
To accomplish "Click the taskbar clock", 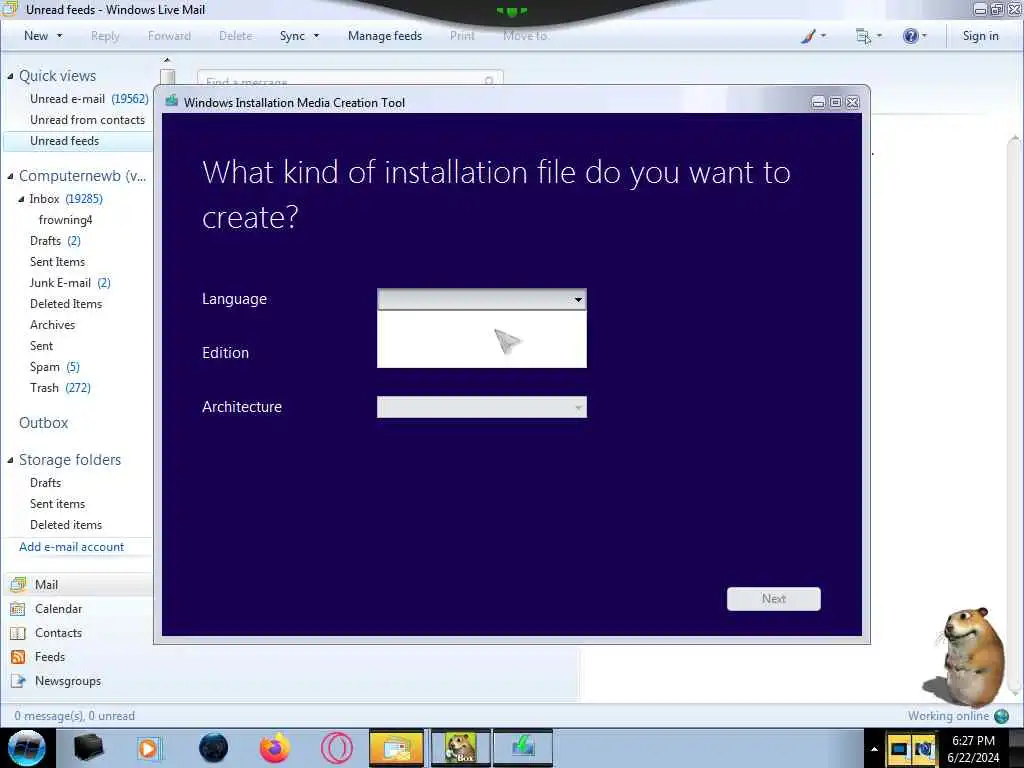I will click(x=973, y=749).
